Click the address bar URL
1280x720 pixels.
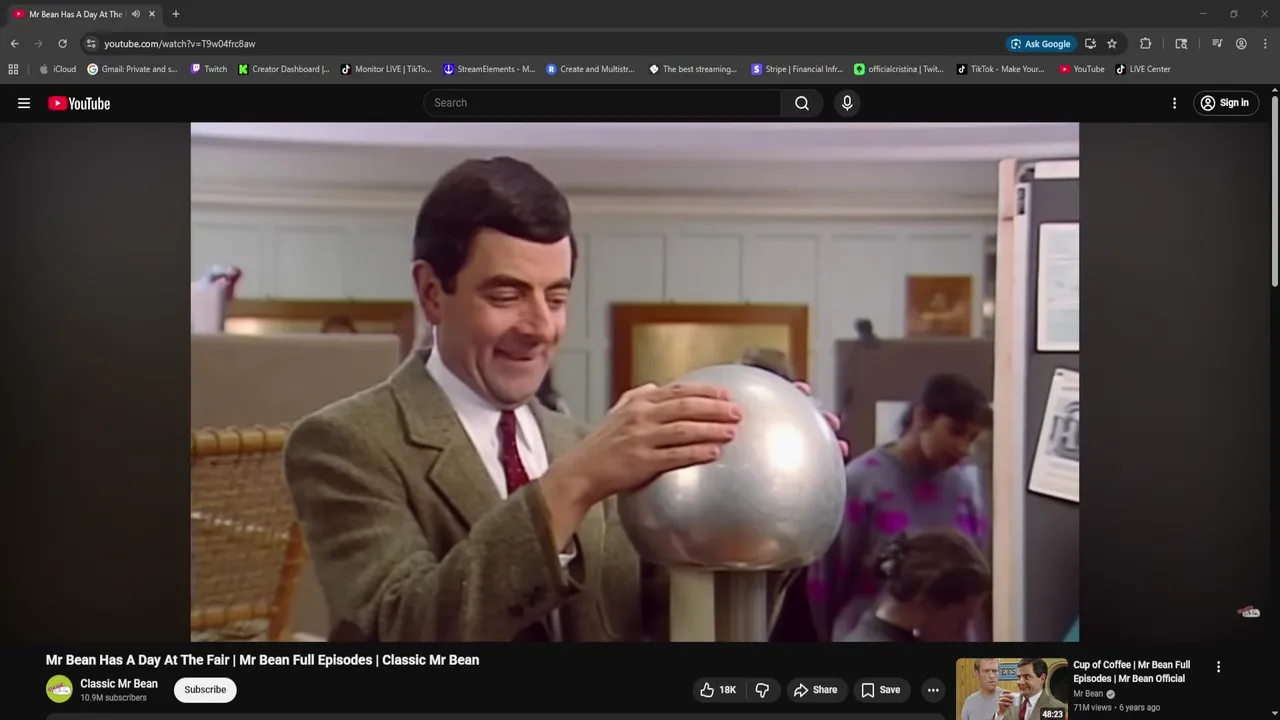tap(180, 44)
